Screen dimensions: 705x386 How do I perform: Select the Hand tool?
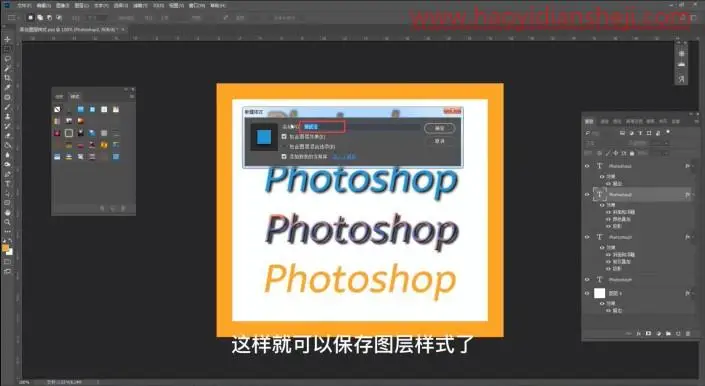7,213
